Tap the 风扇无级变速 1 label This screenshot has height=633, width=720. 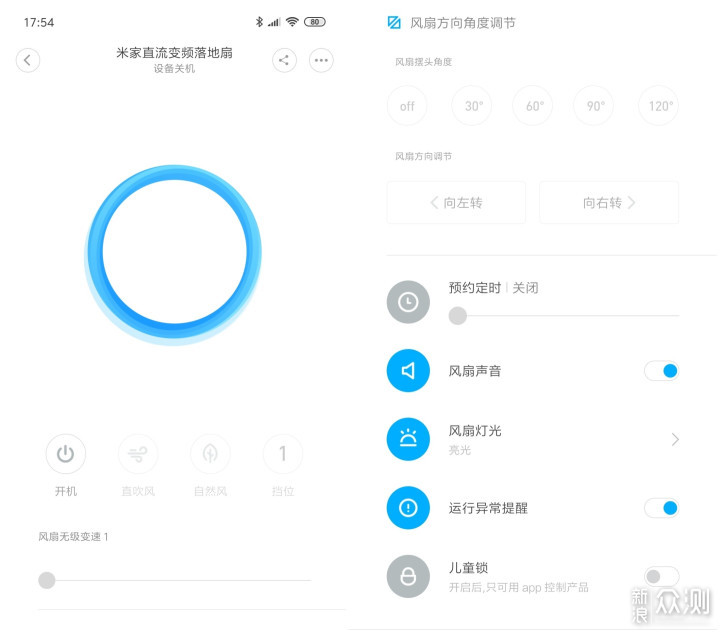73,537
